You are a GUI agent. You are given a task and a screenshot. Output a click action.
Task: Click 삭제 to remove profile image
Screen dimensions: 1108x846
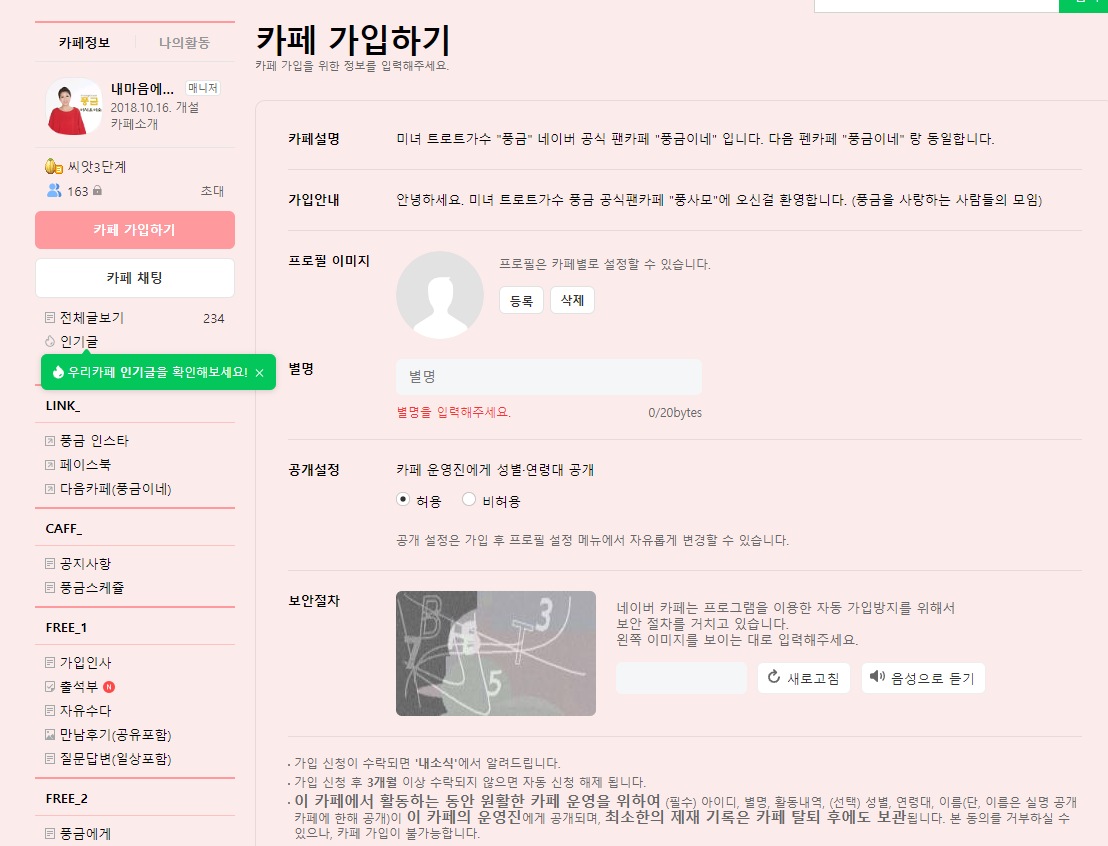click(572, 300)
